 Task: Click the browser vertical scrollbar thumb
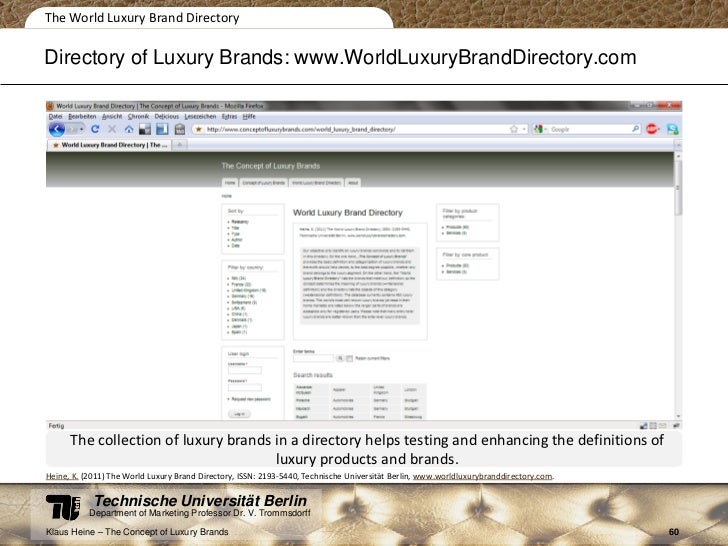click(678, 188)
